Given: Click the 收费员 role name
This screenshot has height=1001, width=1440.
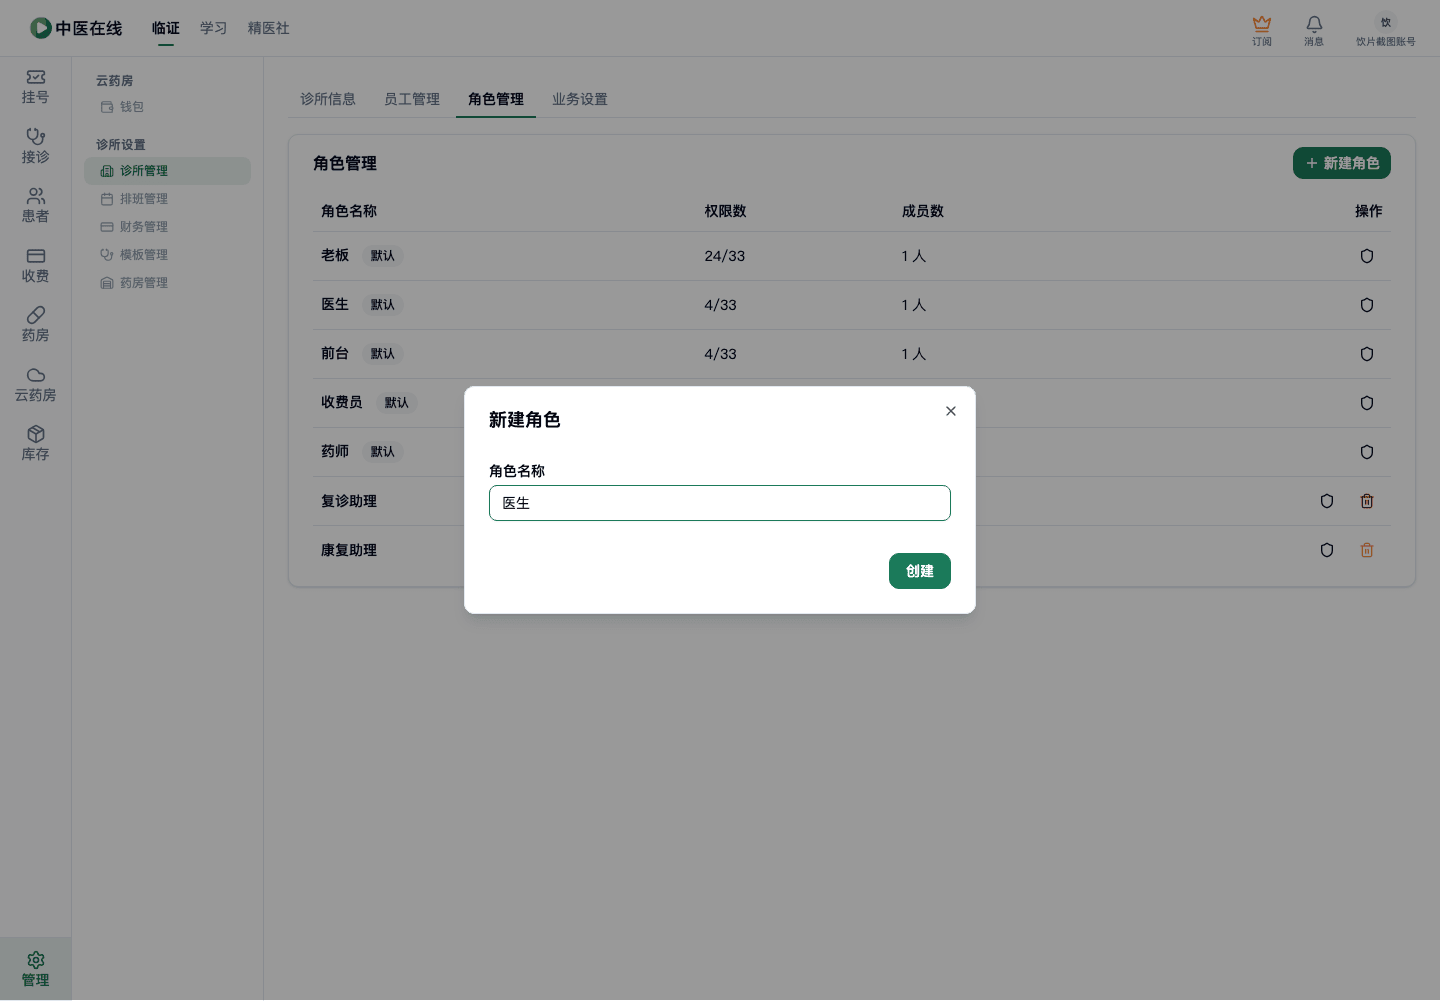Looking at the screenshot, I should (x=342, y=403).
